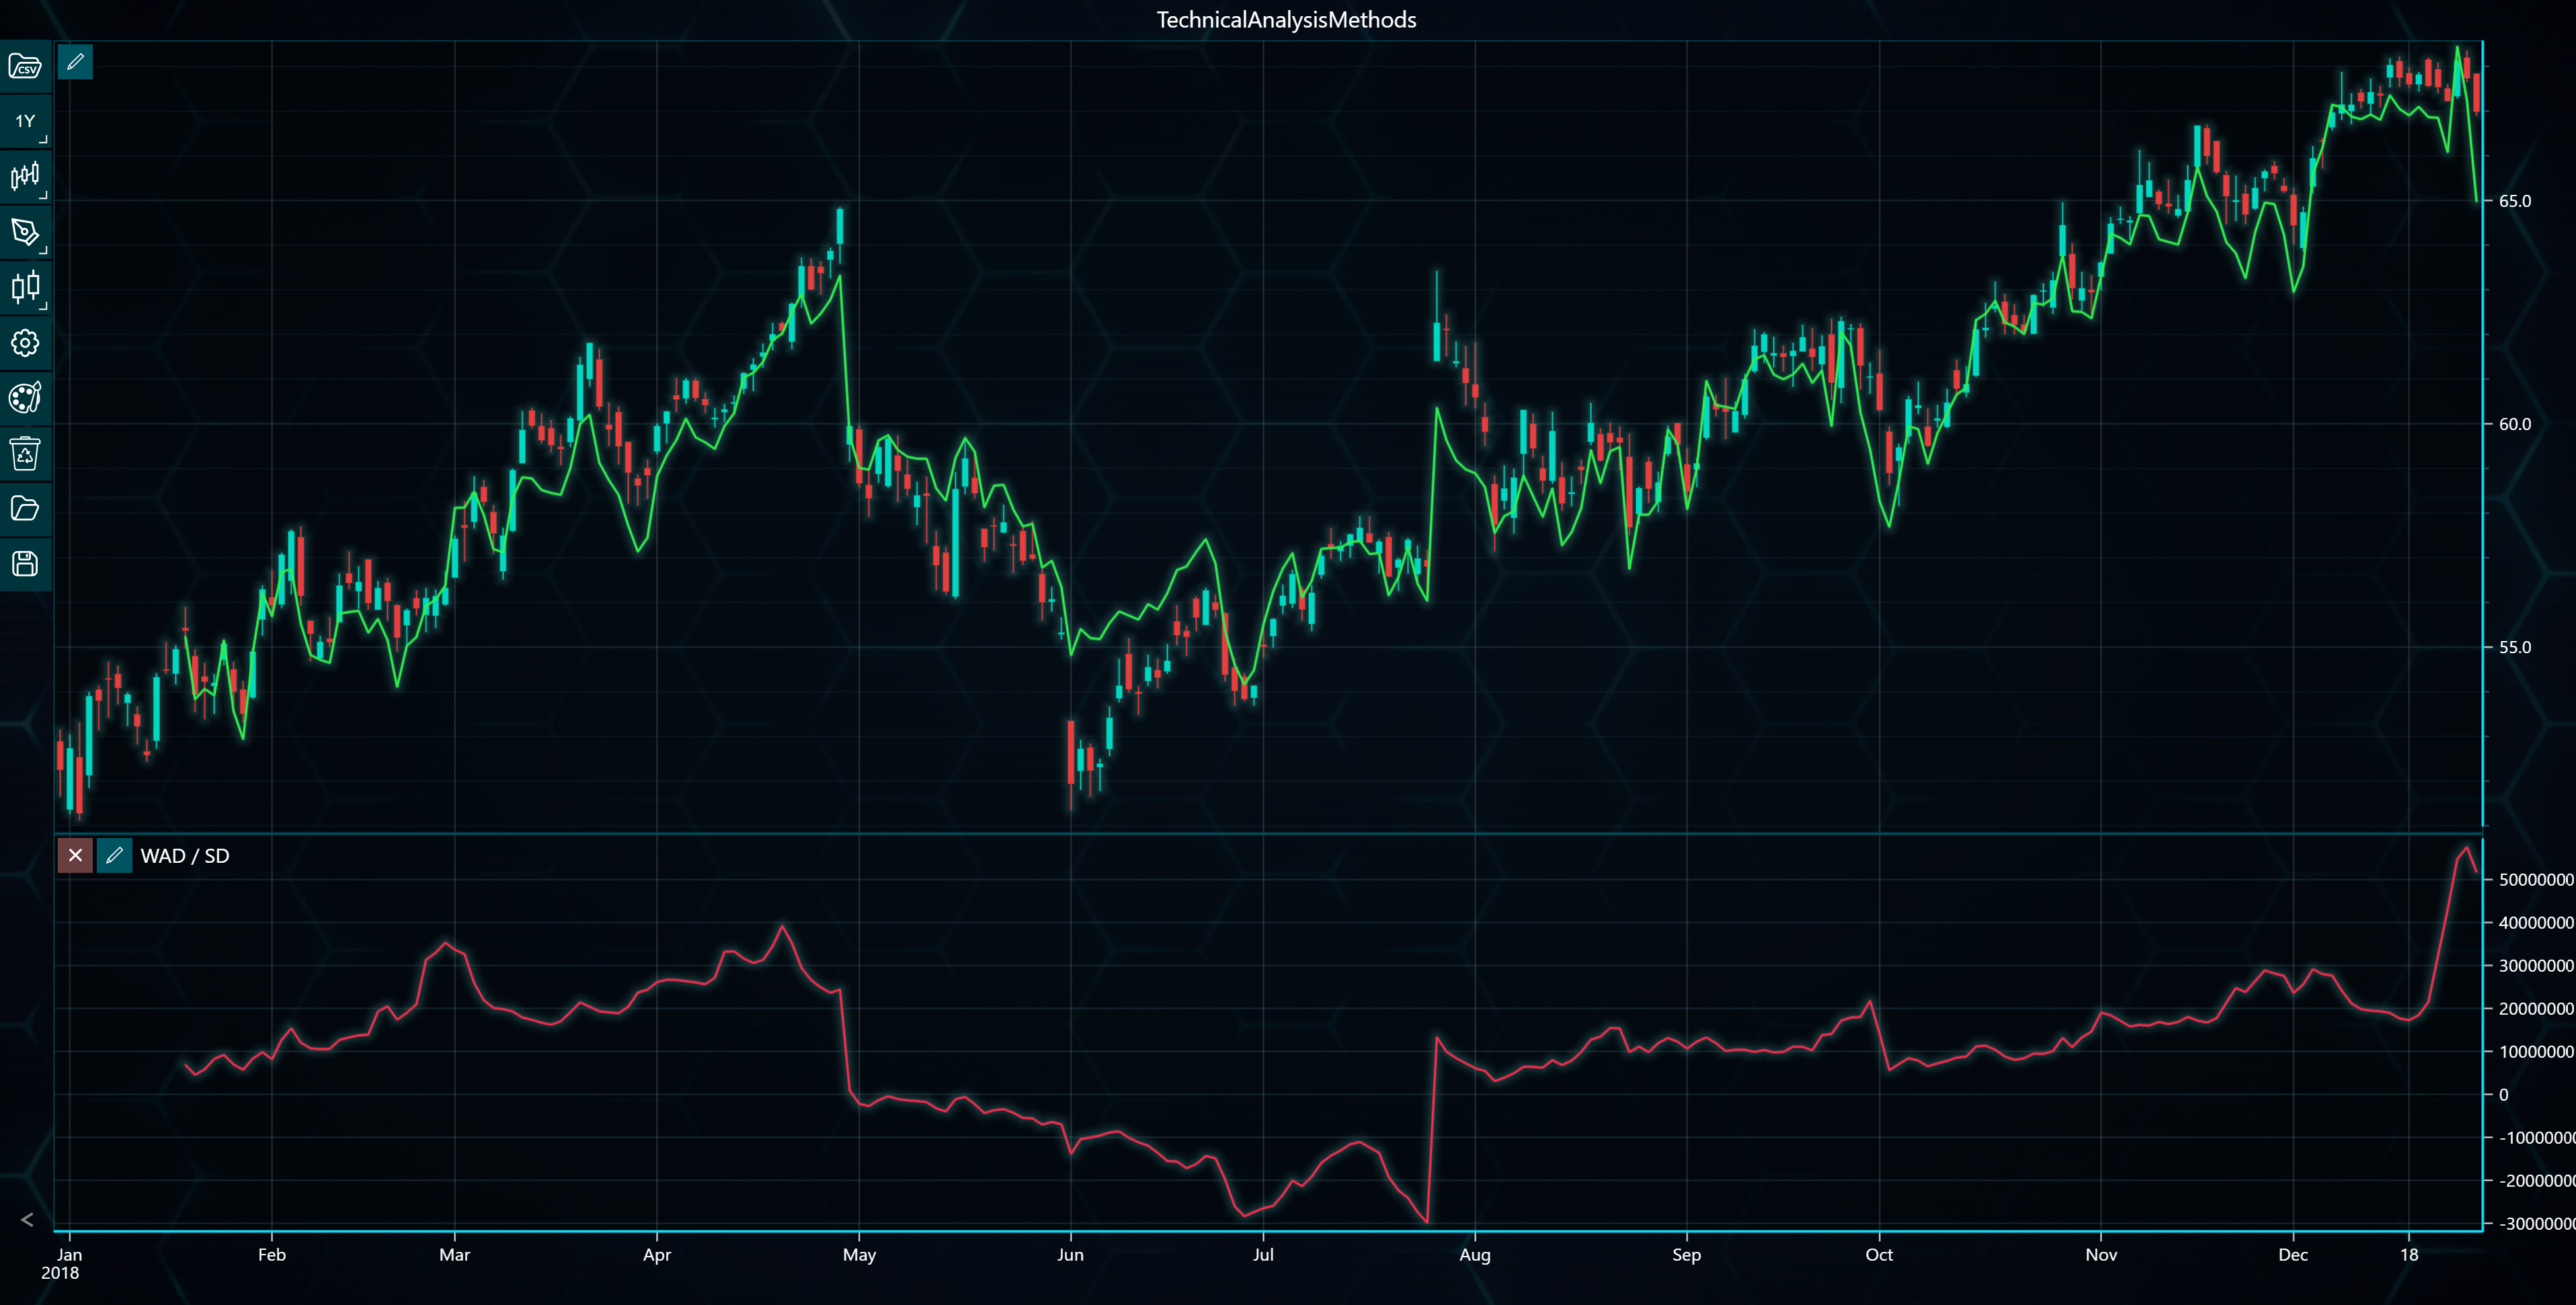Image resolution: width=2576 pixels, height=1305 pixels.
Task: Click the Dec label on time axis
Action: (2293, 1255)
